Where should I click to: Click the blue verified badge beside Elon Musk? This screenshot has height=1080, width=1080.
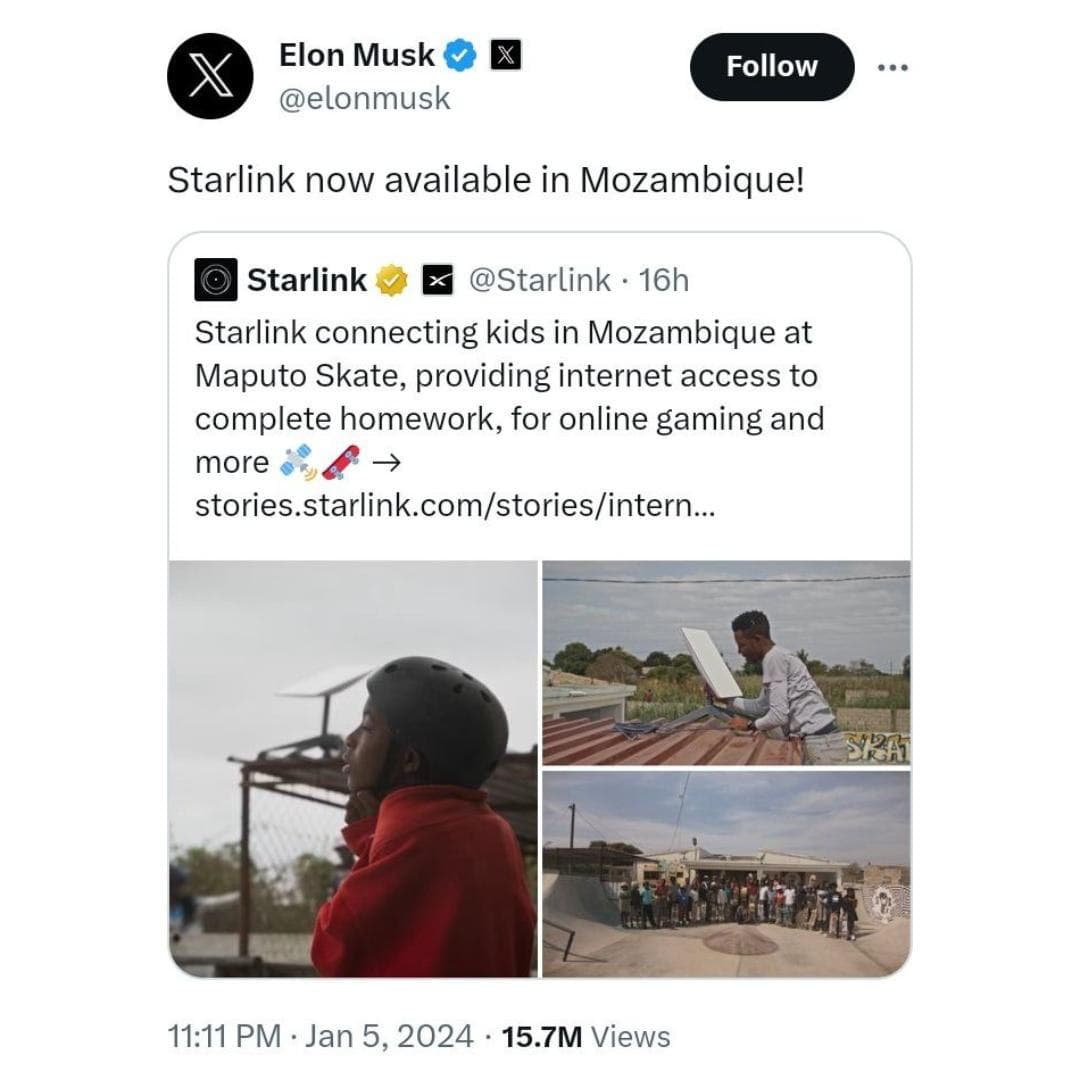[x=459, y=56]
